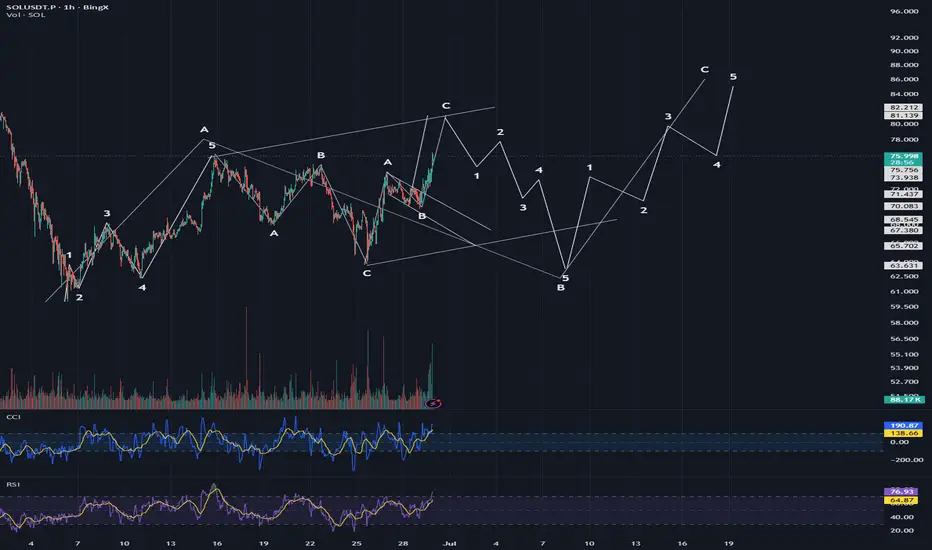Viewport: 932px width, 550px height.
Task: Click the 80.000 price axis level
Action: pyautogui.click(x=904, y=124)
